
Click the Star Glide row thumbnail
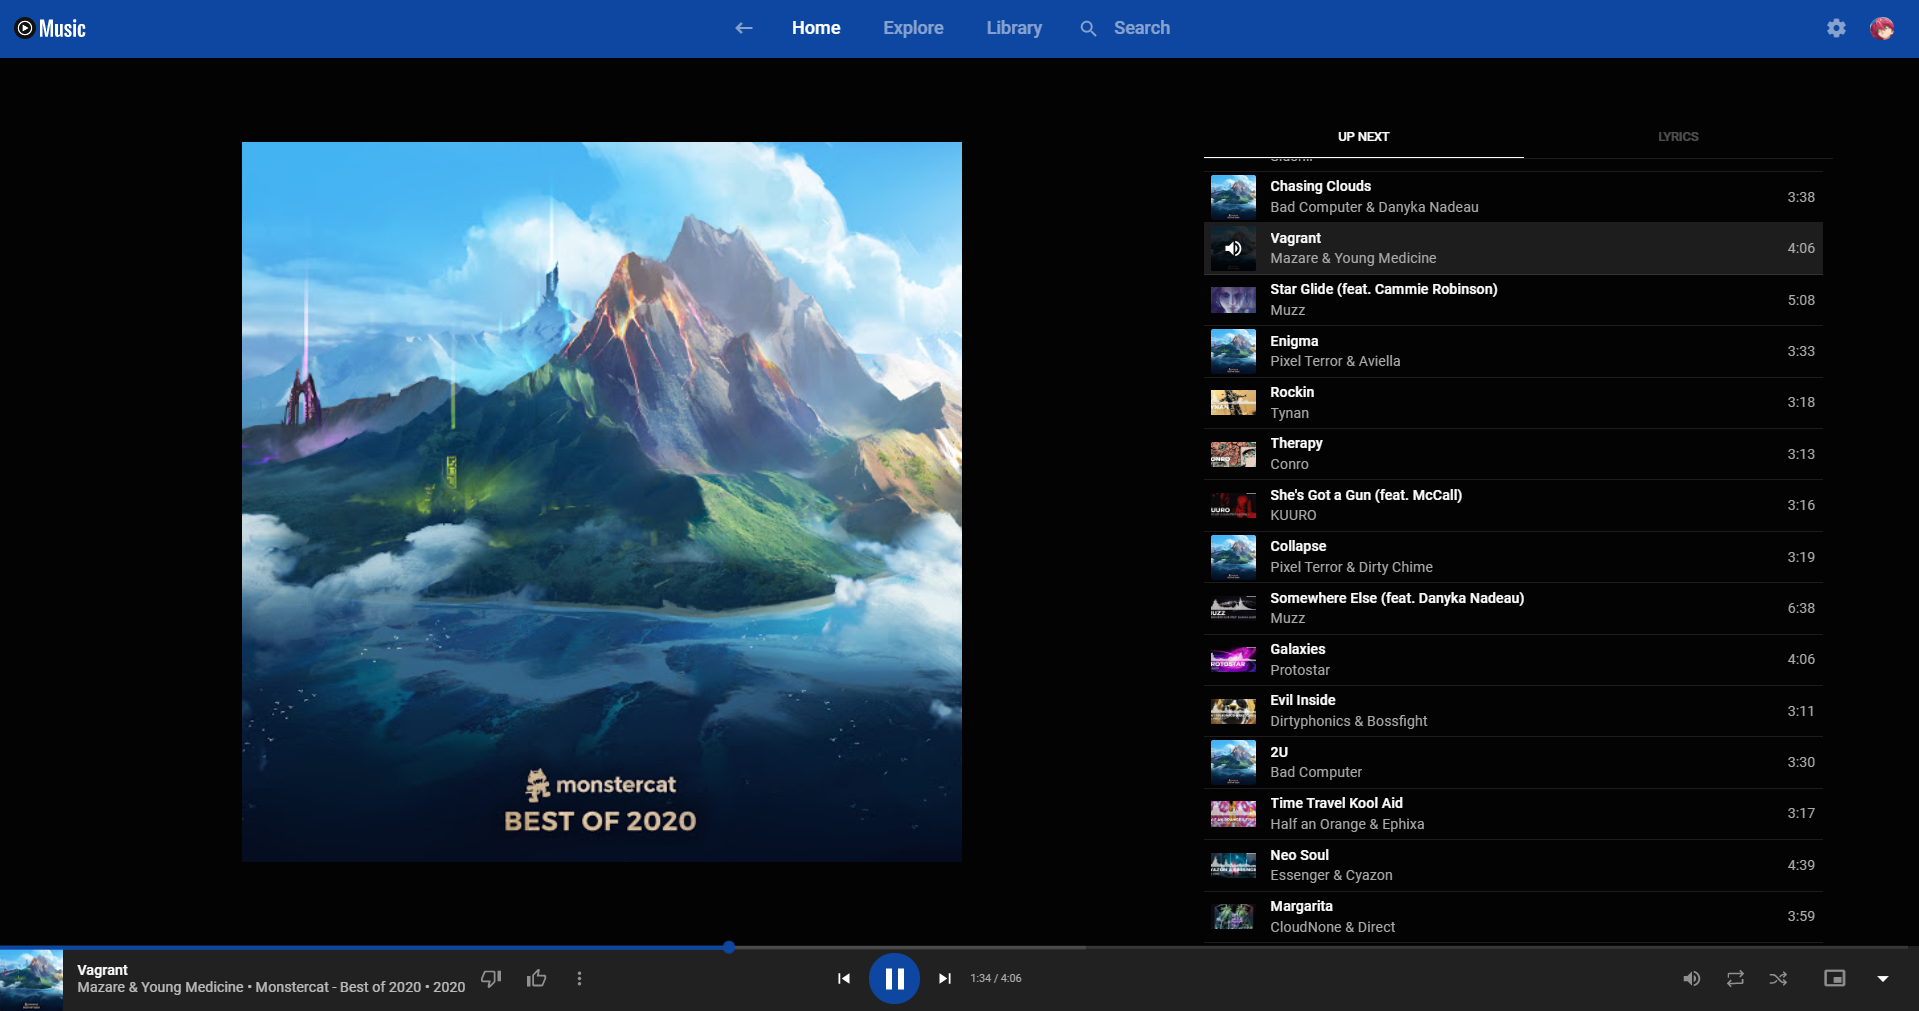[x=1233, y=300]
